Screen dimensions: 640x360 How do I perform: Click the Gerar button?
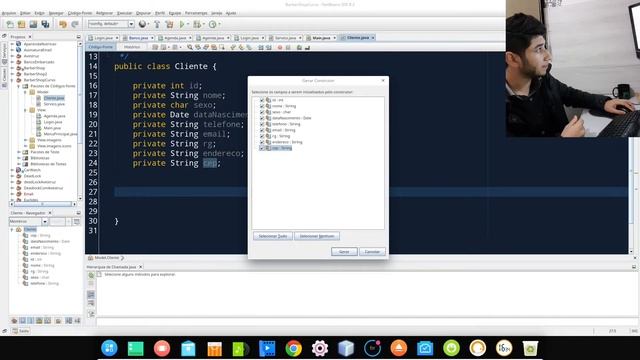click(344, 252)
